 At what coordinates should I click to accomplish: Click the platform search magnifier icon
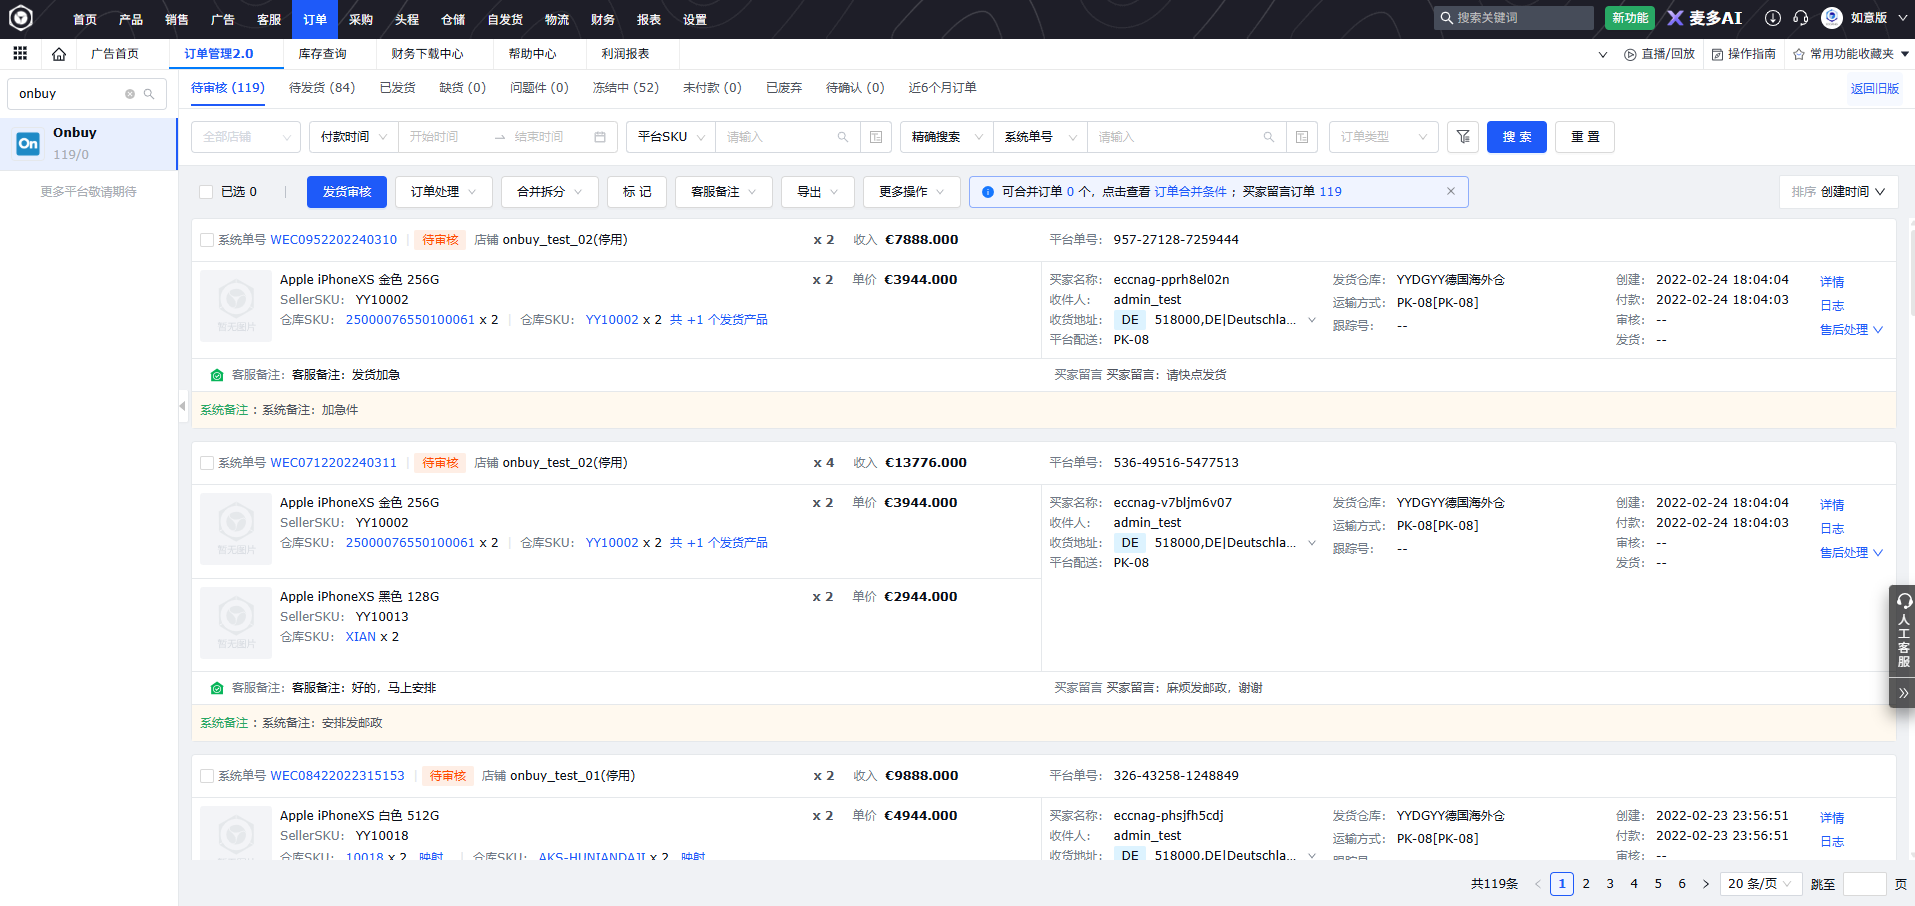(149, 94)
